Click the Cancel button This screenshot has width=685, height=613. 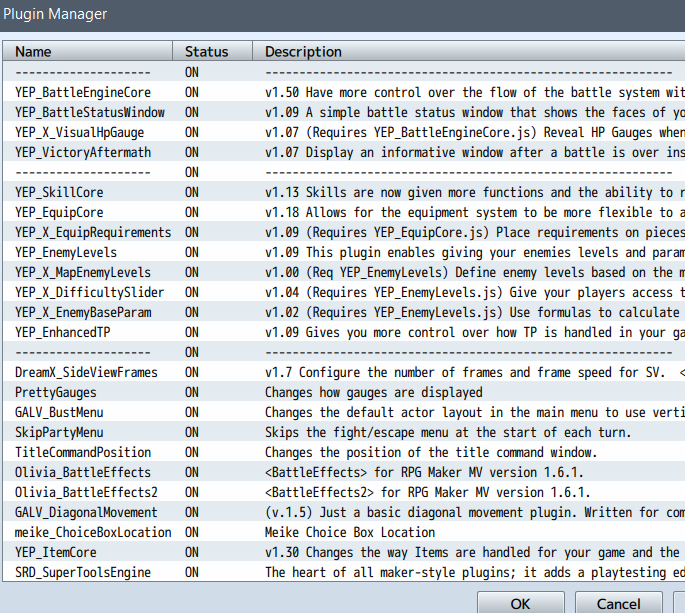coord(618,603)
